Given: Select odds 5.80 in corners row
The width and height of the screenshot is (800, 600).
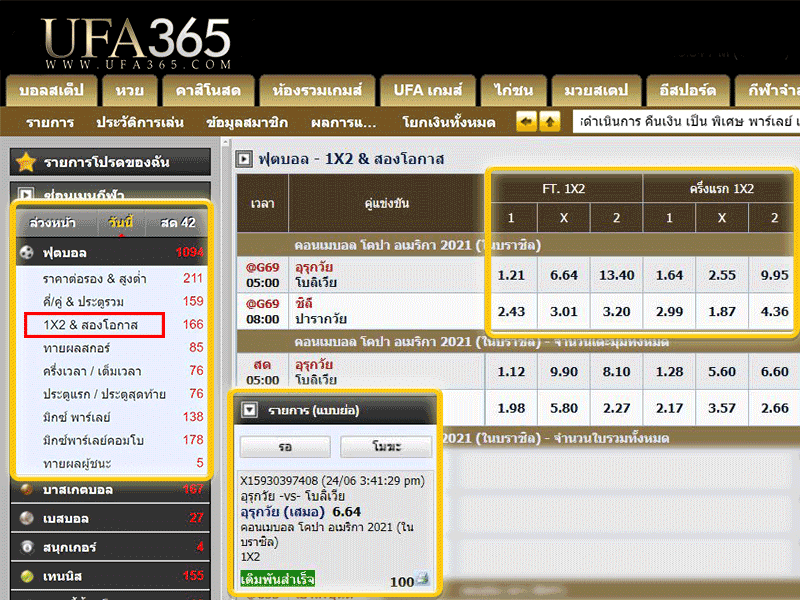Looking at the screenshot, I should (x=564, y=408).
